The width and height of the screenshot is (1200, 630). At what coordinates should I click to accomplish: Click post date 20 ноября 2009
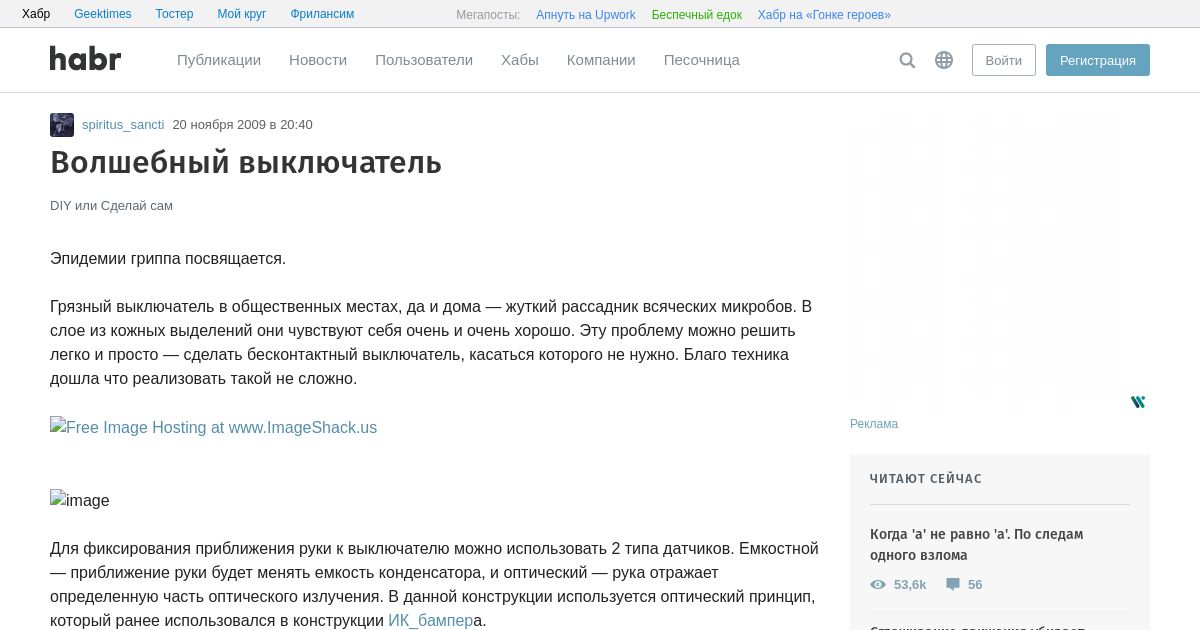click(242, 125)
